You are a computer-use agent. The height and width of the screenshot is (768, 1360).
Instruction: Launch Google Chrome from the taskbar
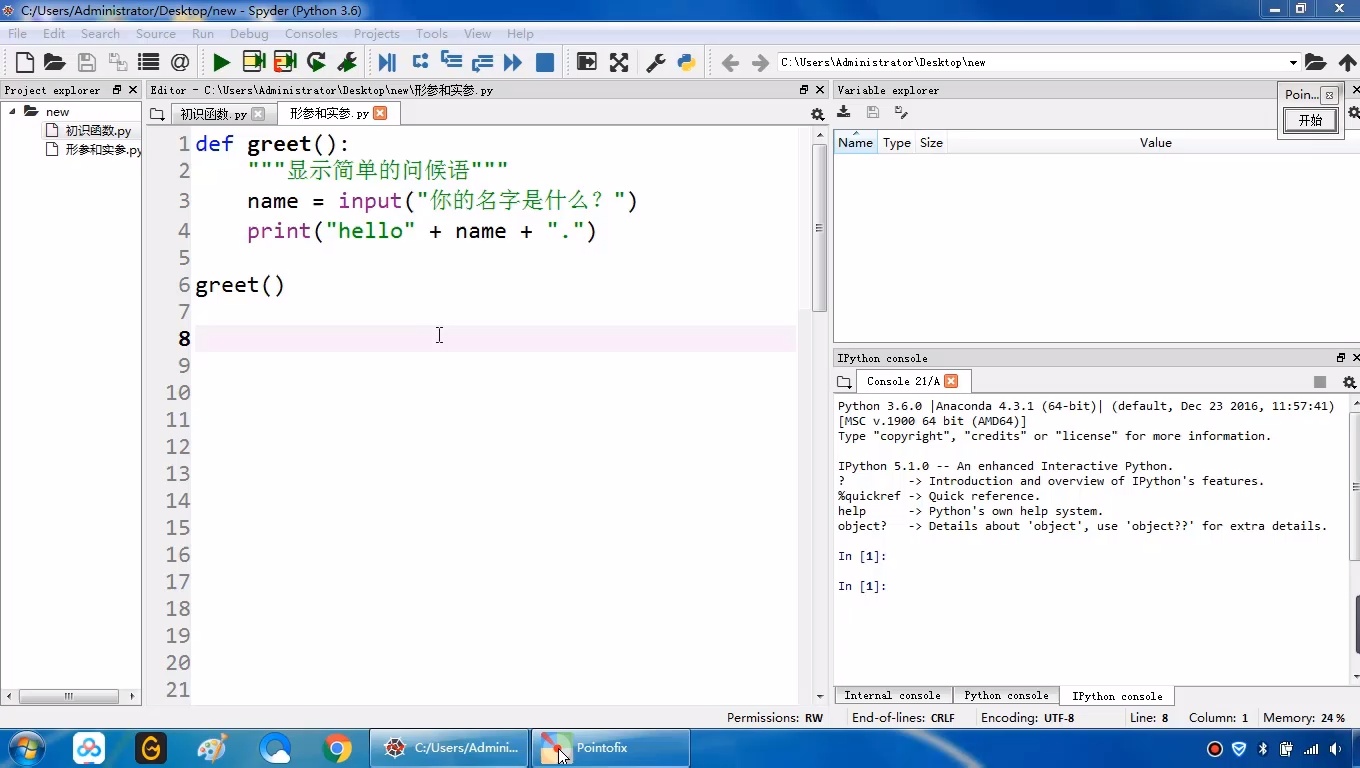337,748
